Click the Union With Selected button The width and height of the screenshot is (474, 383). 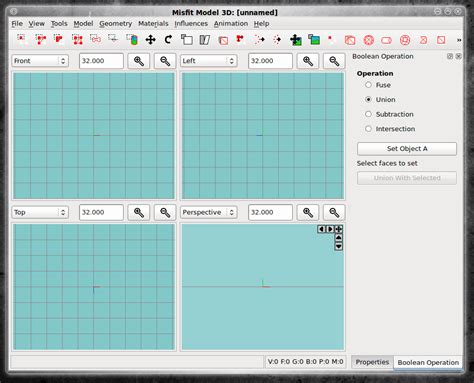tap(407, 178)
